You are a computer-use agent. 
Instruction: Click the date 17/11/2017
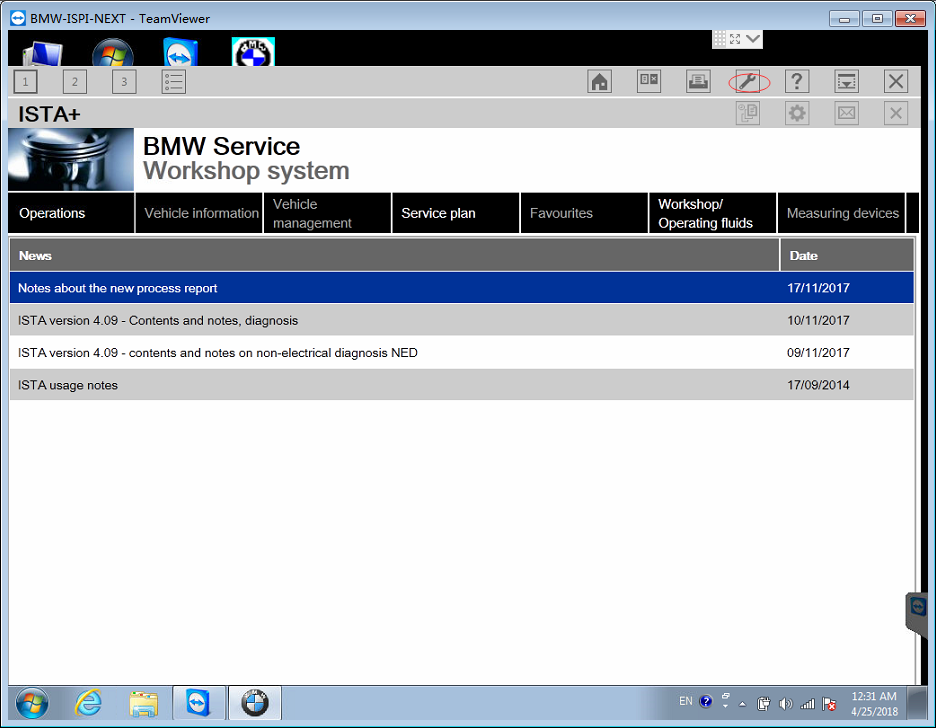(818, 288)
